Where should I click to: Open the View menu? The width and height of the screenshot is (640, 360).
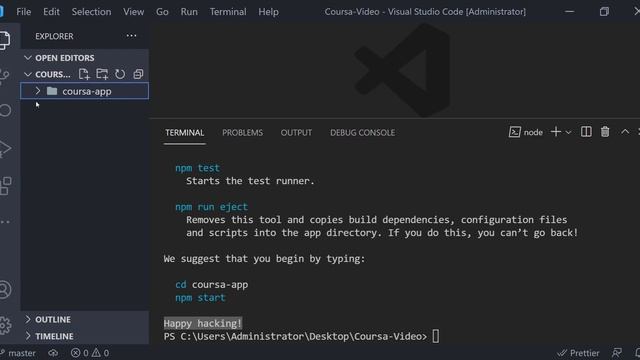[x=133, y=12]
